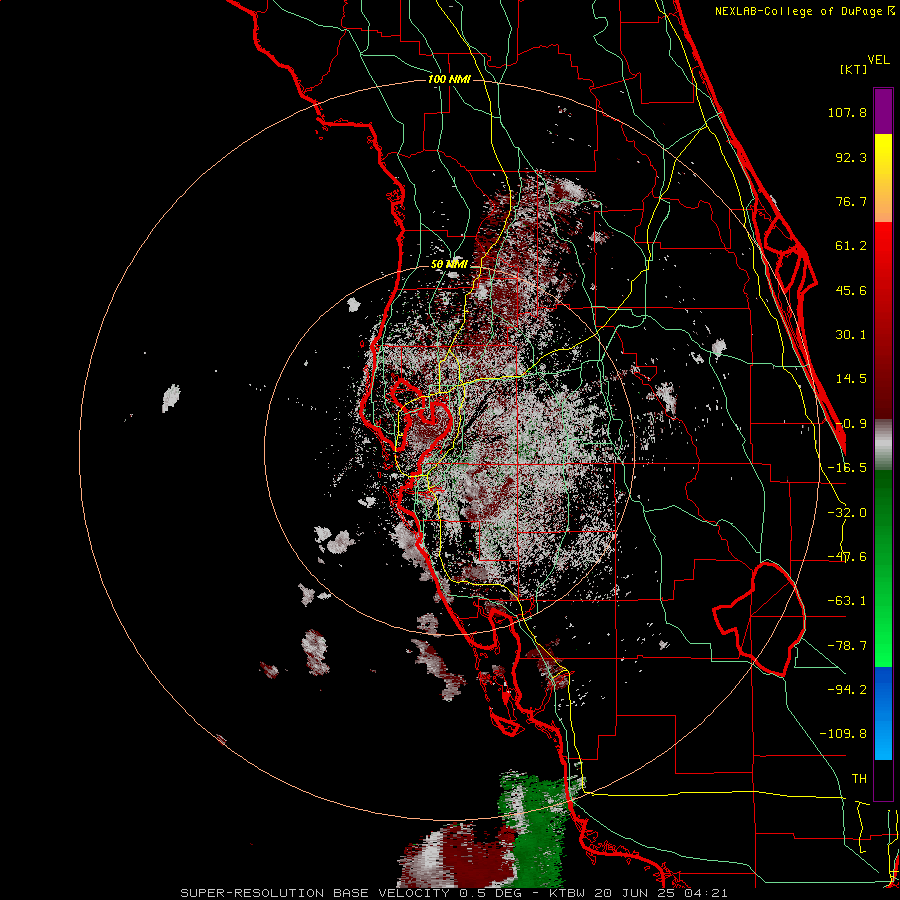Image resolution: width=900 pixels, height=900 pixels.
Task: Pick the gray near-zero segment of the color bar
Action: pyautogui.click(x=883, y=445)
